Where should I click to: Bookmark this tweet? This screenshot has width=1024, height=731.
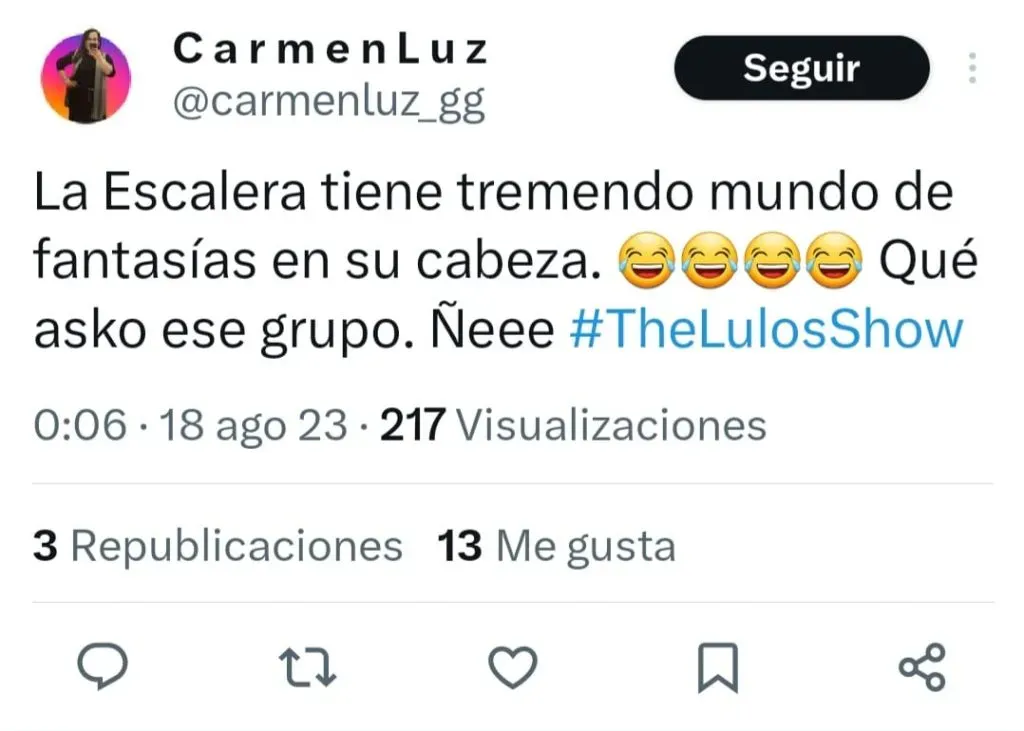click(x=718, y=667)
